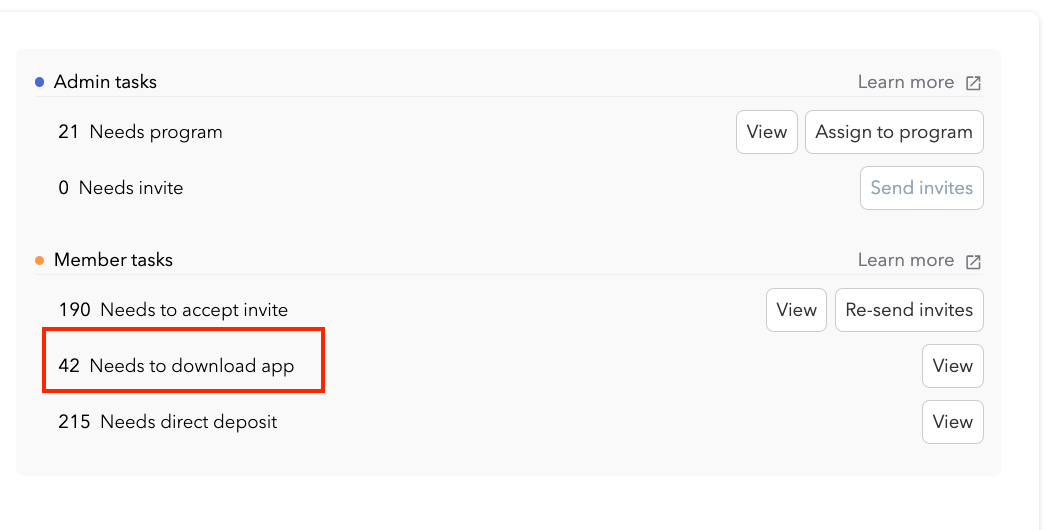Click the "0 Needs invite" row label
The image size is (1048, 530).
click(x=120, y=188)
